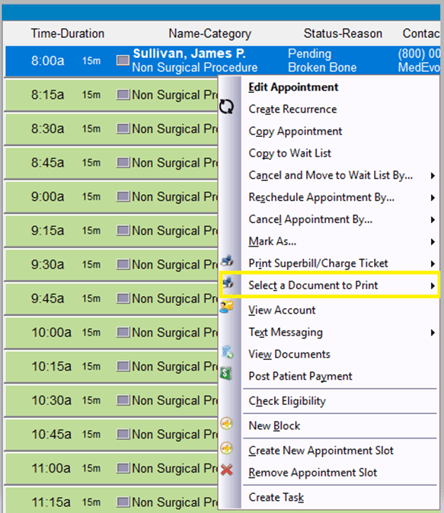444x513 pixels.
Task: Click the View Account person icon
Action: tap(227, 306)
